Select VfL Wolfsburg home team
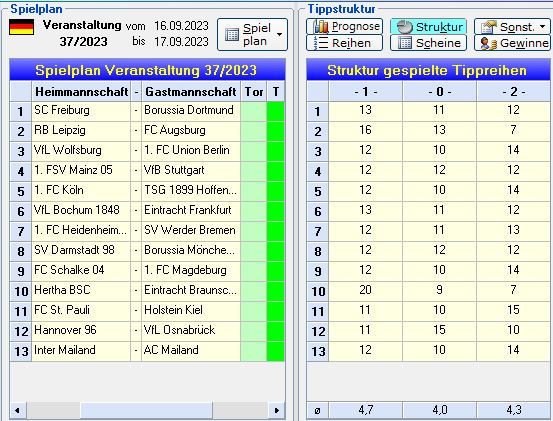This screenshot has height=421, width=553. [81, 151]
